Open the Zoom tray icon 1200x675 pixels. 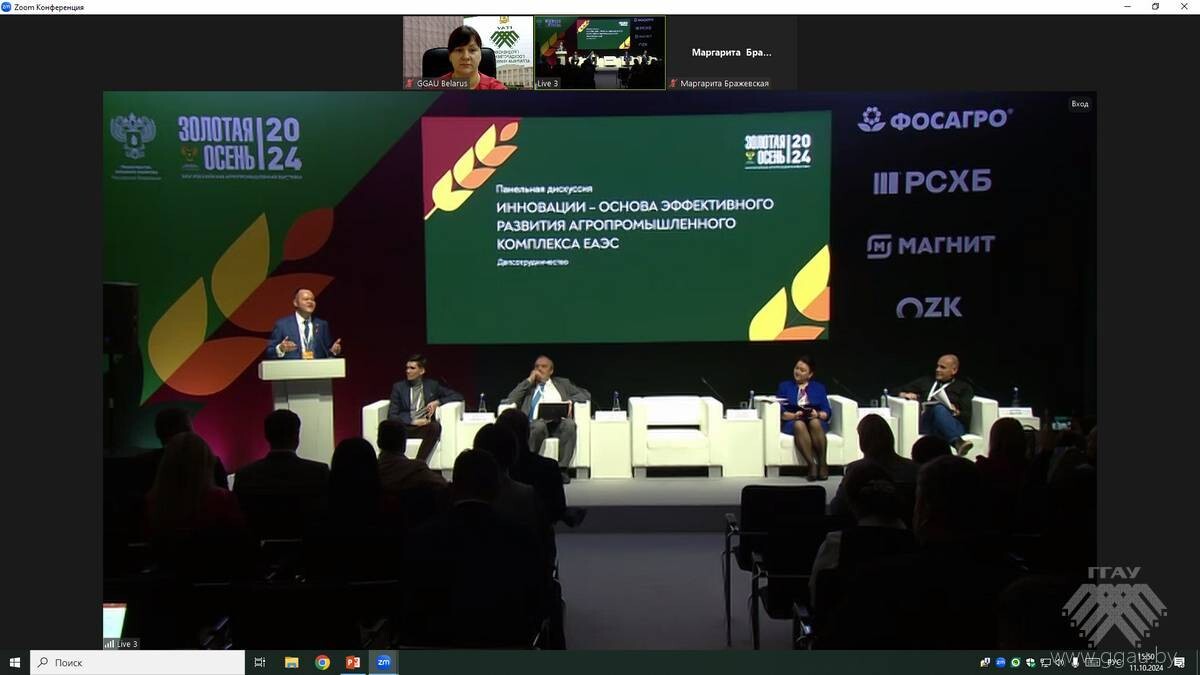pyautogui.click(x=1001, y=662)
